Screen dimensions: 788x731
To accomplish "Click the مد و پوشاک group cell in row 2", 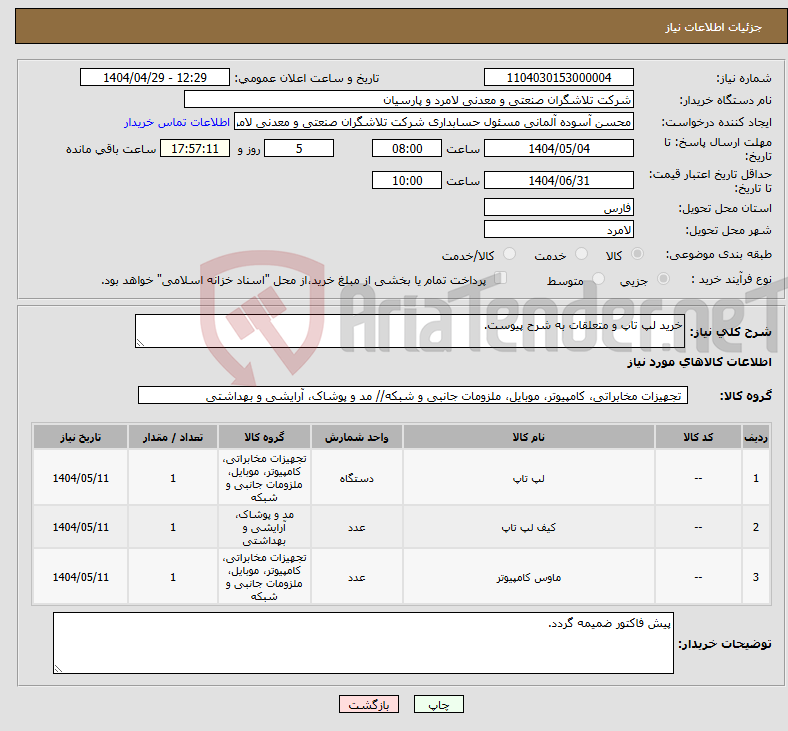I will 264,527.
